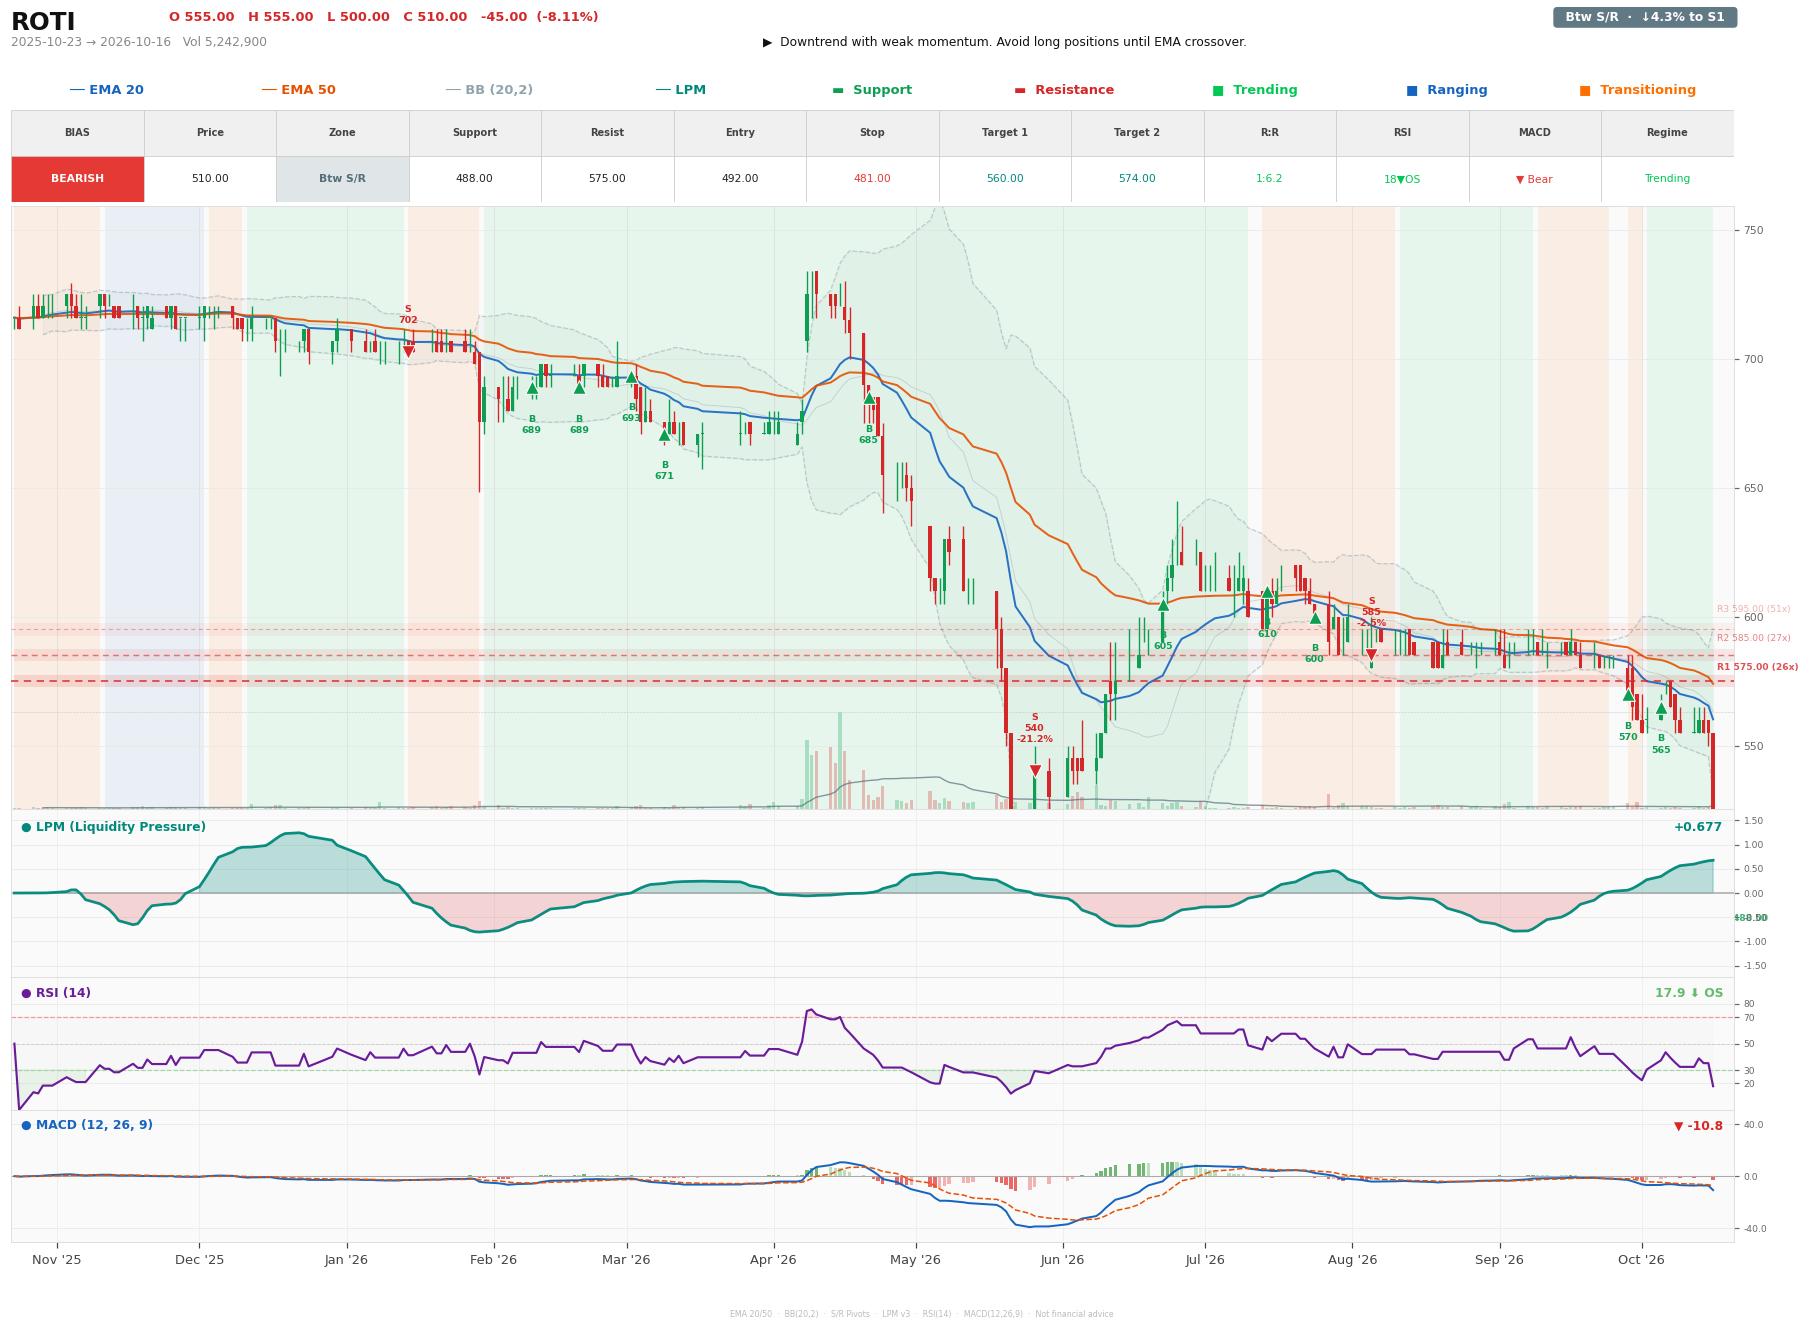Click the Resistance legend item

tap(1064, 90)
